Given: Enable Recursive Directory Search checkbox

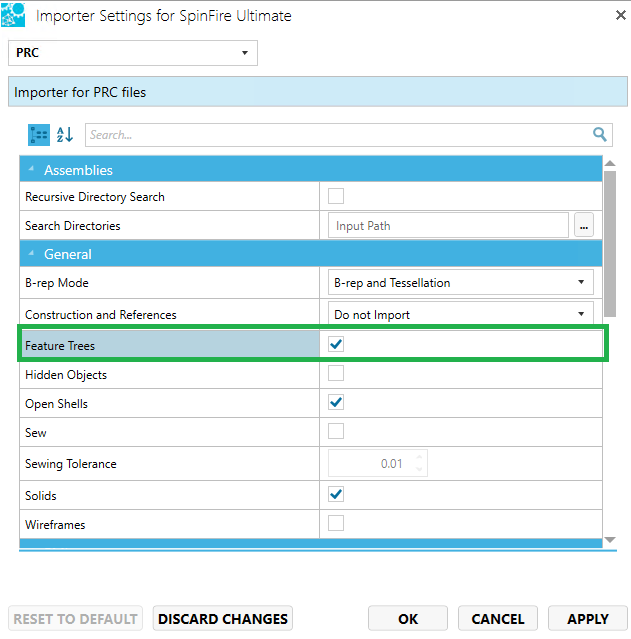Looking at the screenshot, I should click(x=336, y=196).
